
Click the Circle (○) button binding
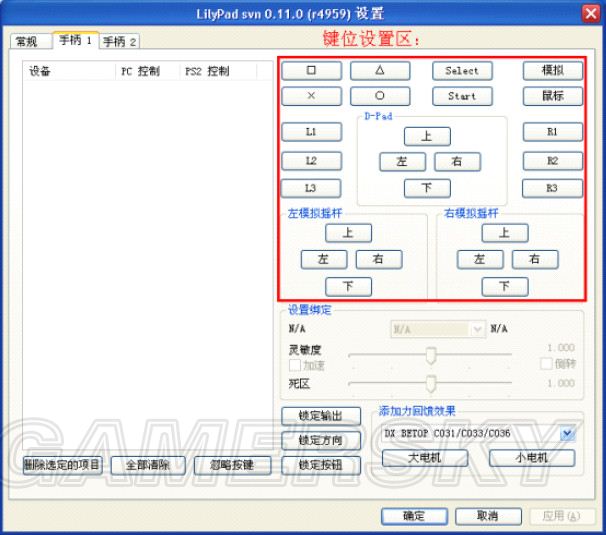(x=380, y=96)
